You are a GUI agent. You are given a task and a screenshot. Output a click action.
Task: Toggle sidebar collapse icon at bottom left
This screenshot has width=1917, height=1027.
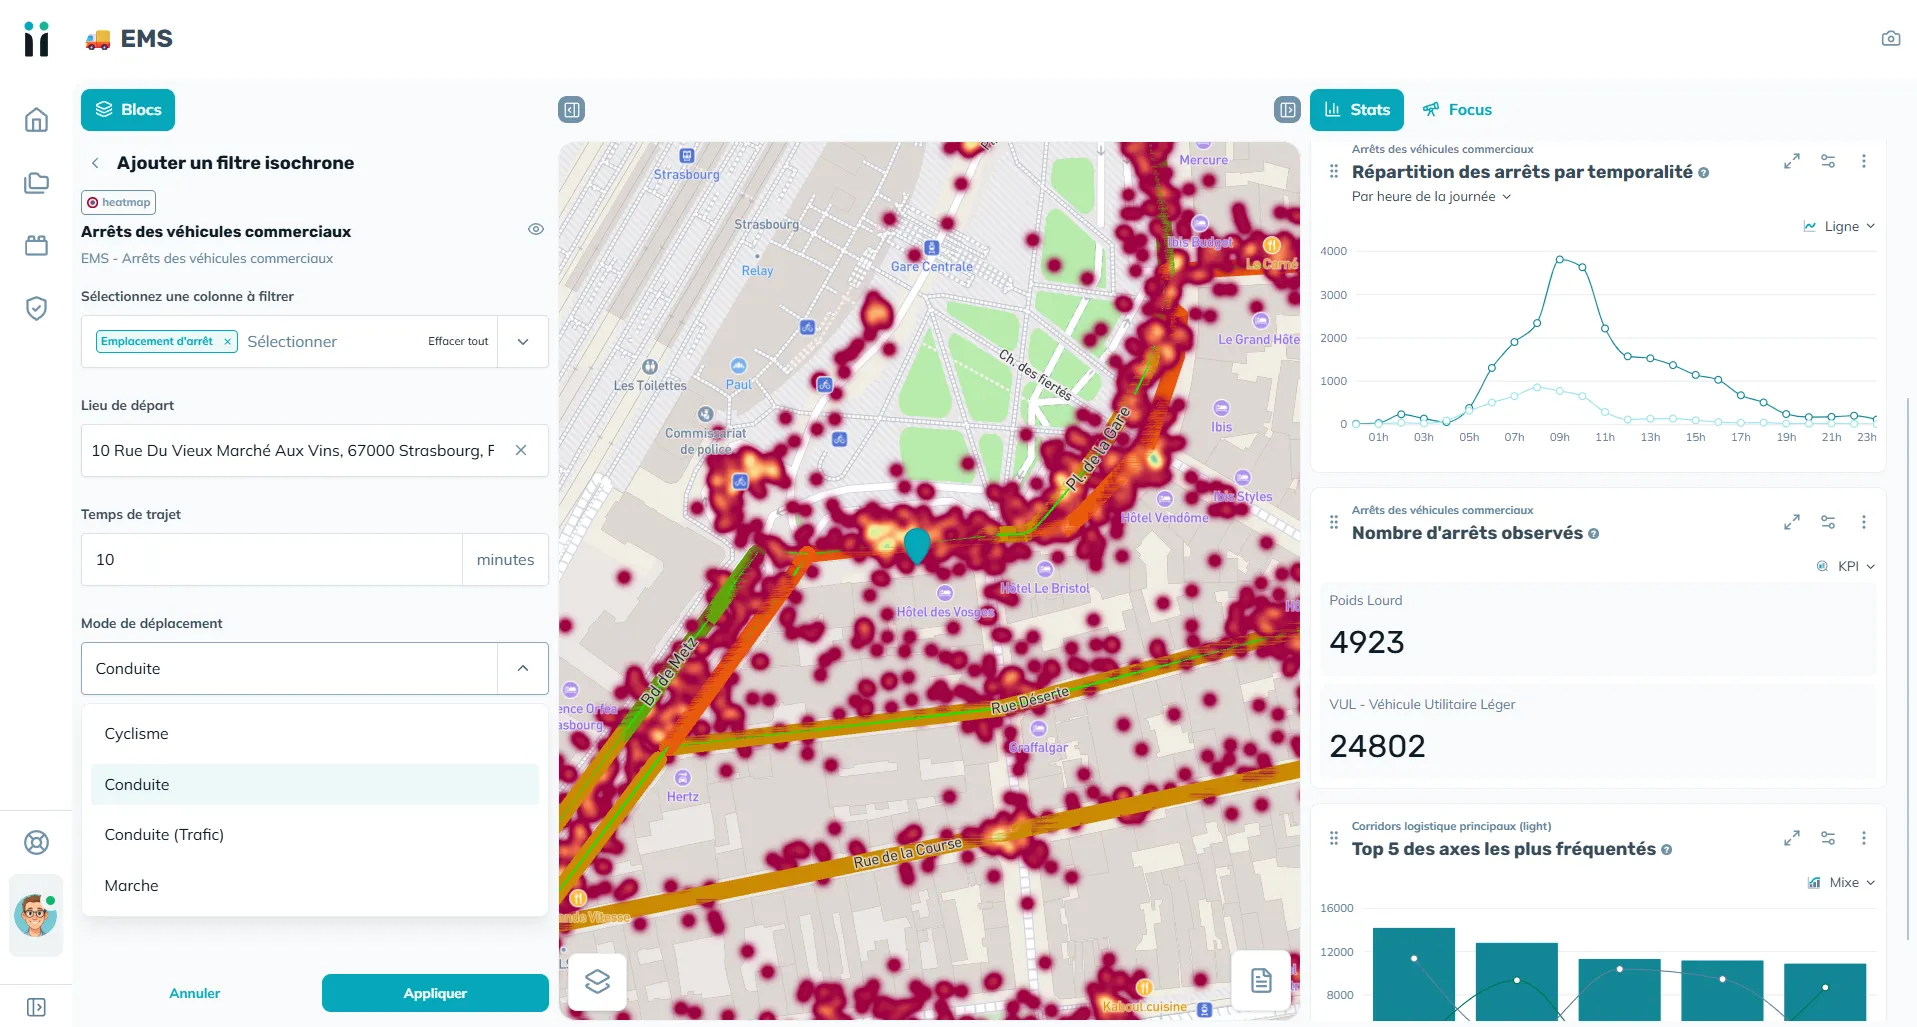pyautogui.click(x=36, y=1007)
